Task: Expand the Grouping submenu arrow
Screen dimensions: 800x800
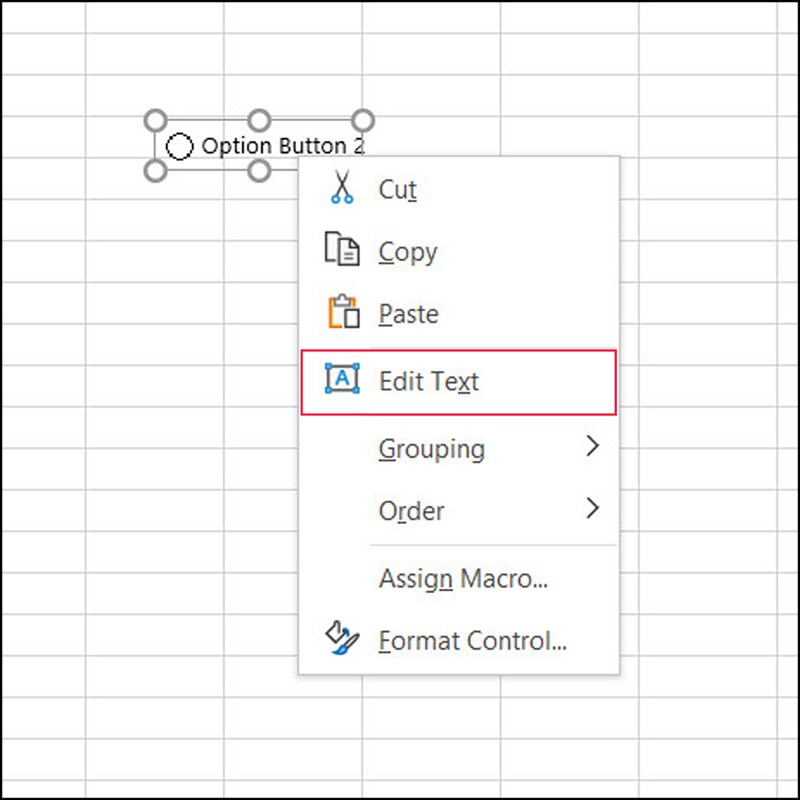Action: (x=592, y=448)
